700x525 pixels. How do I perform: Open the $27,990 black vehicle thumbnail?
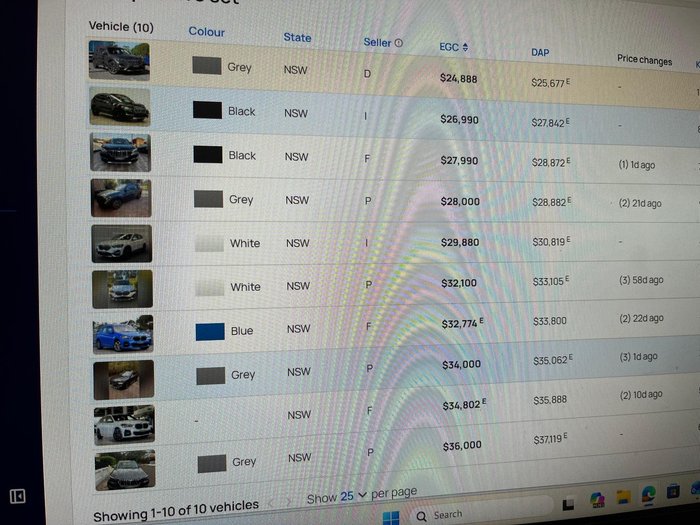coord(121,152)
